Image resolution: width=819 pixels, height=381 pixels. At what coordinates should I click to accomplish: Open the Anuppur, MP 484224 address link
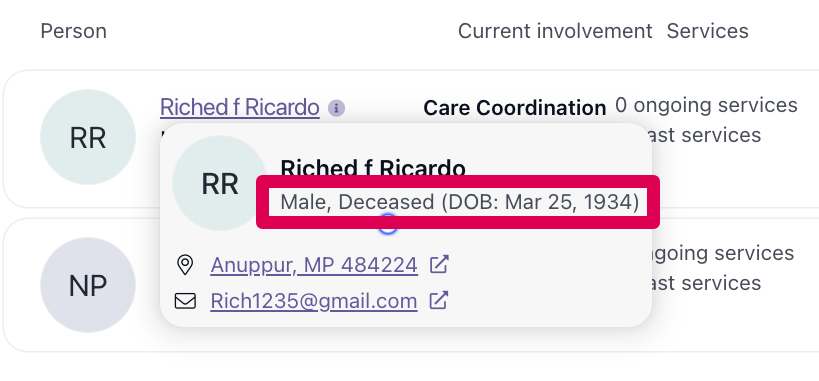(314, 265)
